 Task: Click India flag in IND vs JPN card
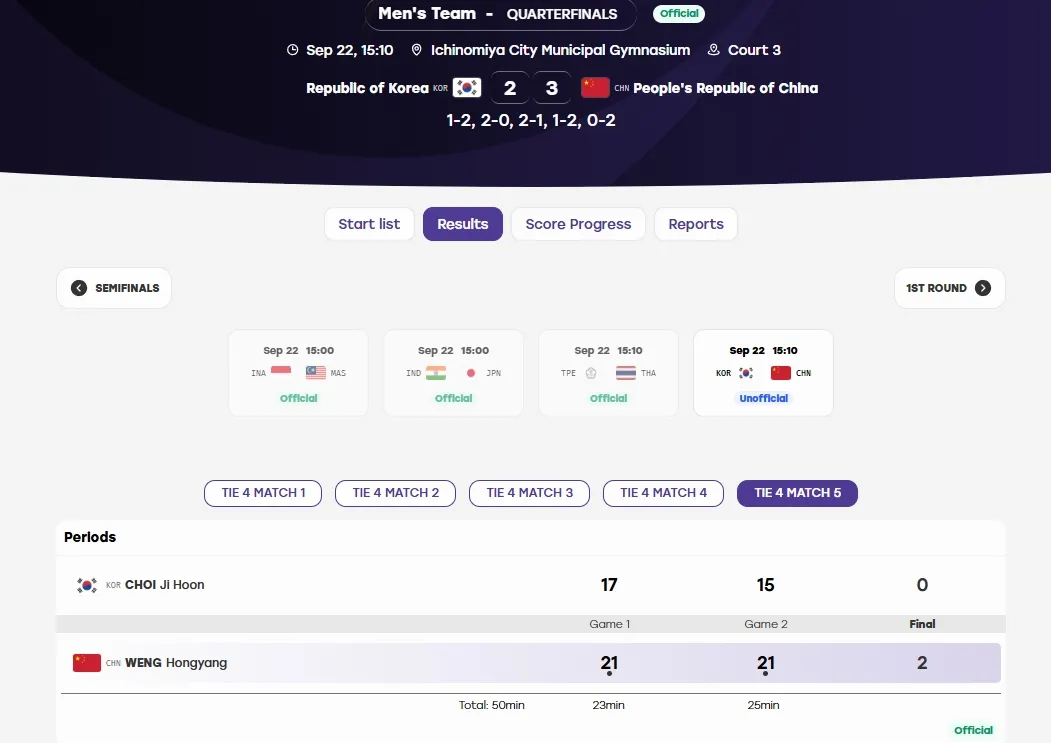click(x=436, y=373)
